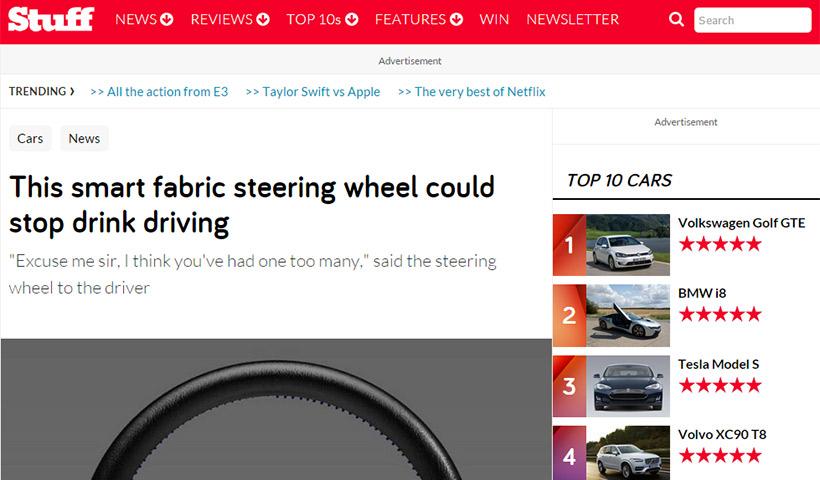Open the WIN menu item

(494, 19)
